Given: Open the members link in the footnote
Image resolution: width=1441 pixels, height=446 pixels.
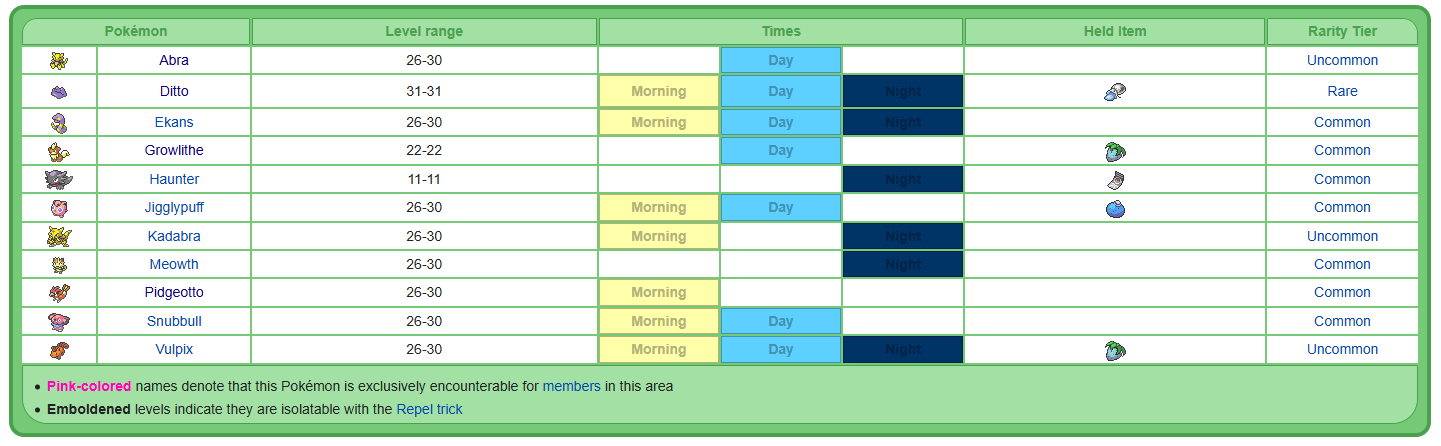Looking at the screenshot, I should click(571, 386).
